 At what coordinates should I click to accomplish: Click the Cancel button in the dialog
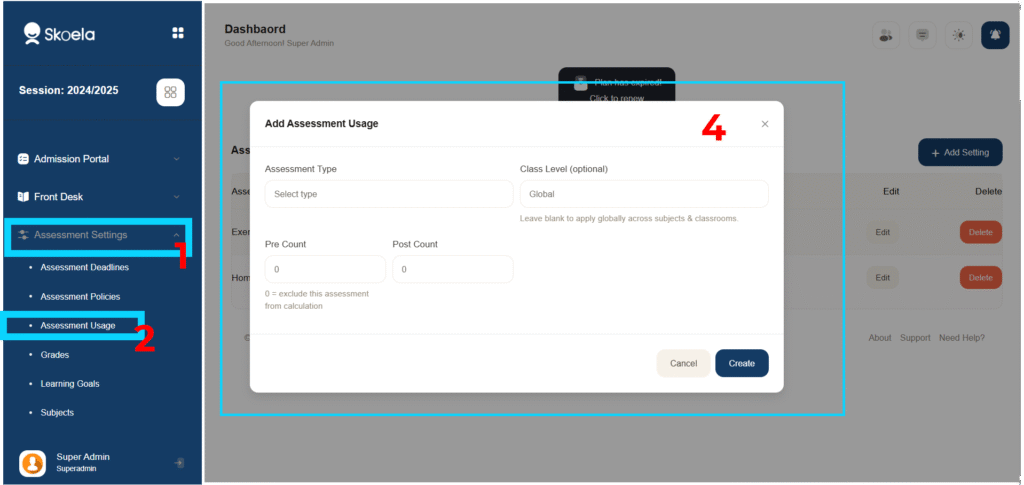683,363
